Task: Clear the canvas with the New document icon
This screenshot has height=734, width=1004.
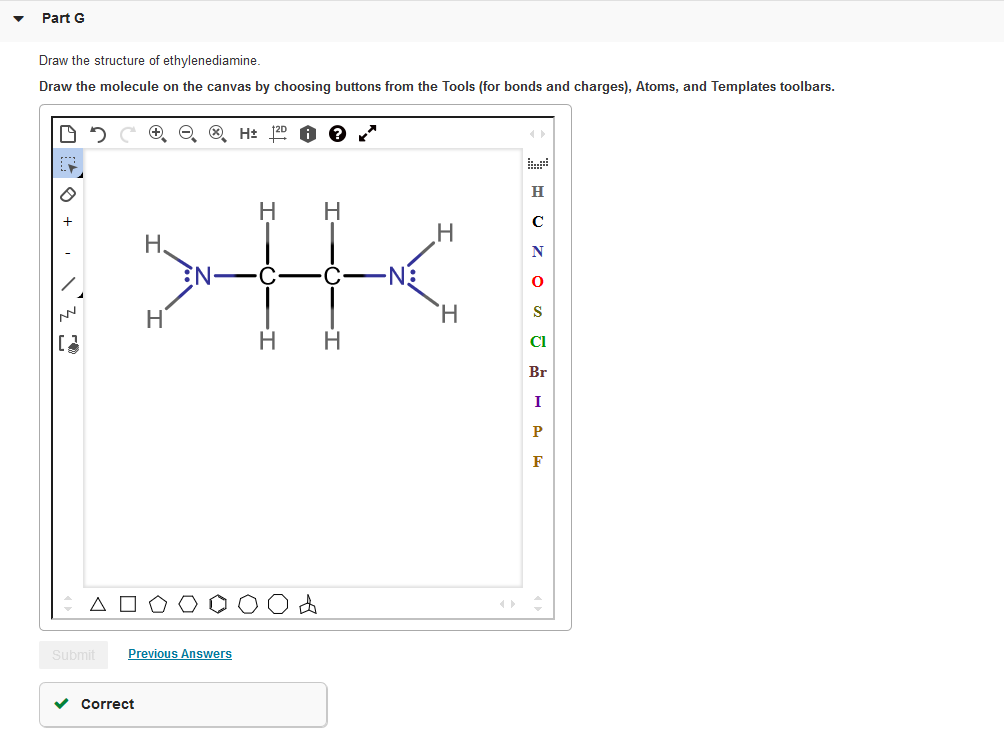Action: [x=68, y=133]
